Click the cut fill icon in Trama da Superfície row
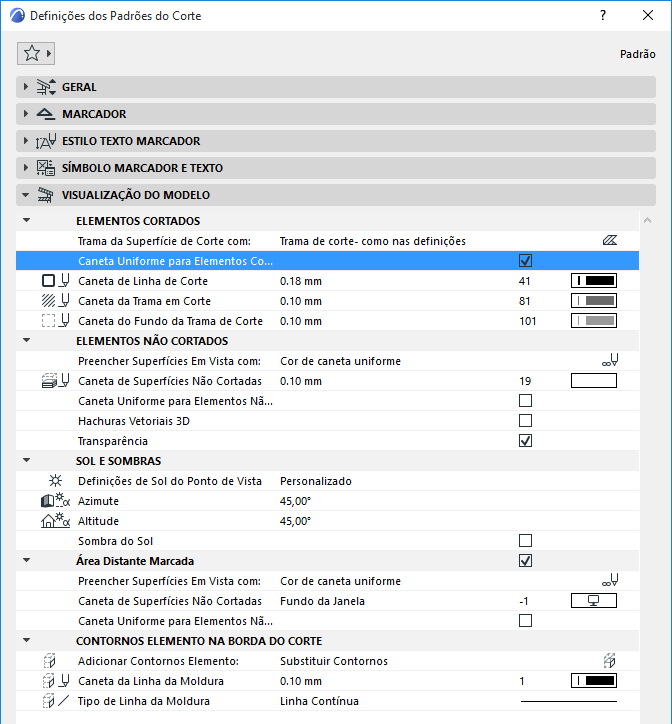672x724 pixels. coord(610,241)
